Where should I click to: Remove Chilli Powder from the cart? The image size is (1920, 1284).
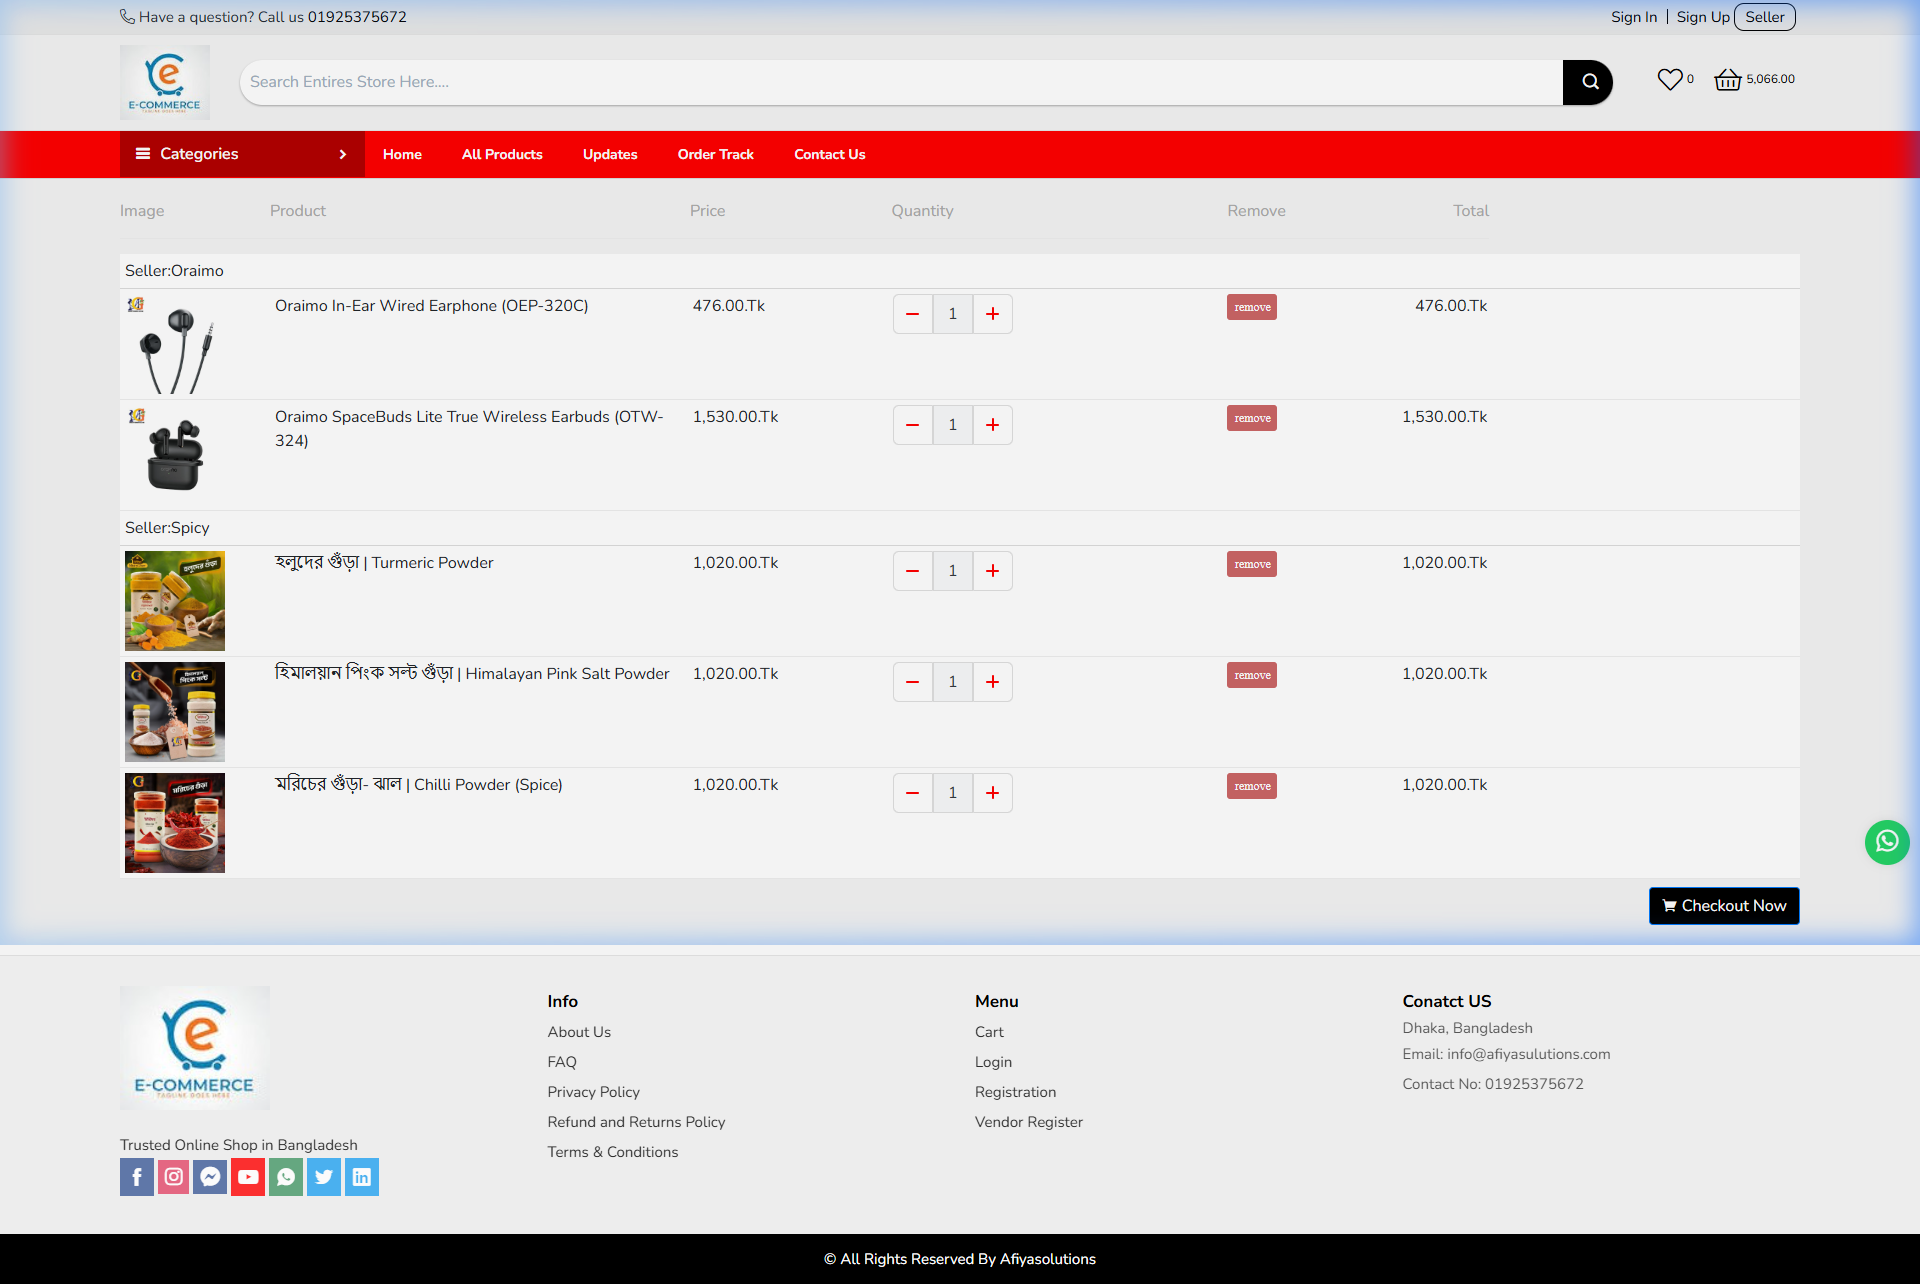point(1251,786)
